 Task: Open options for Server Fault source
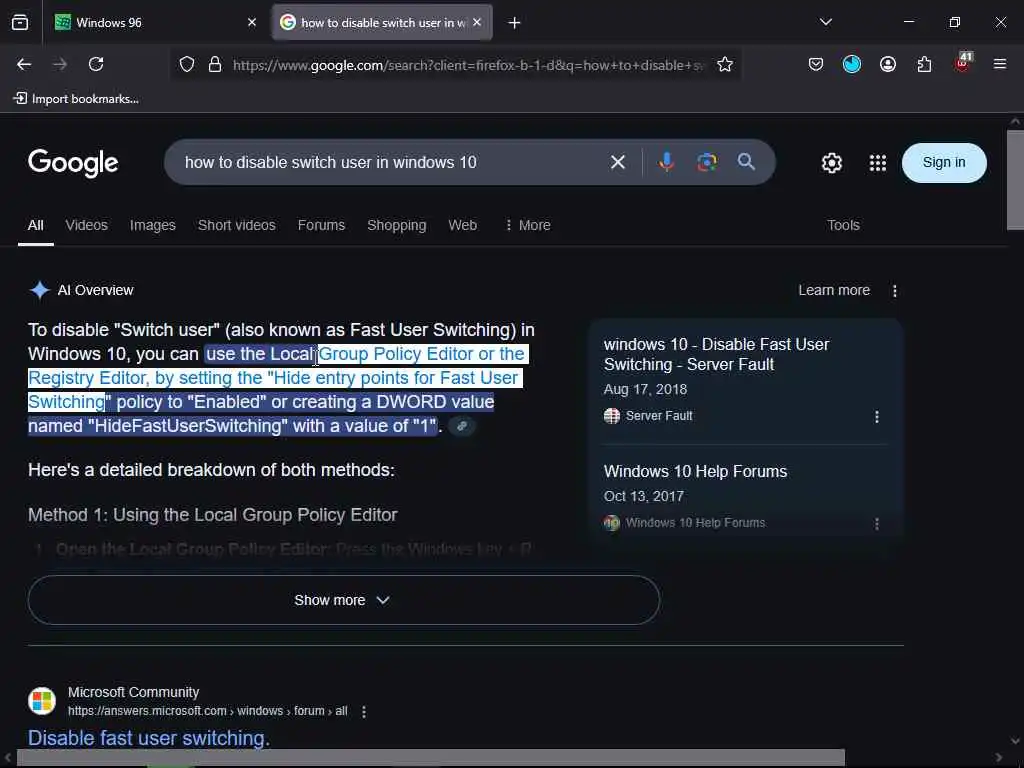pyautogui.click(x=876, y=417)
